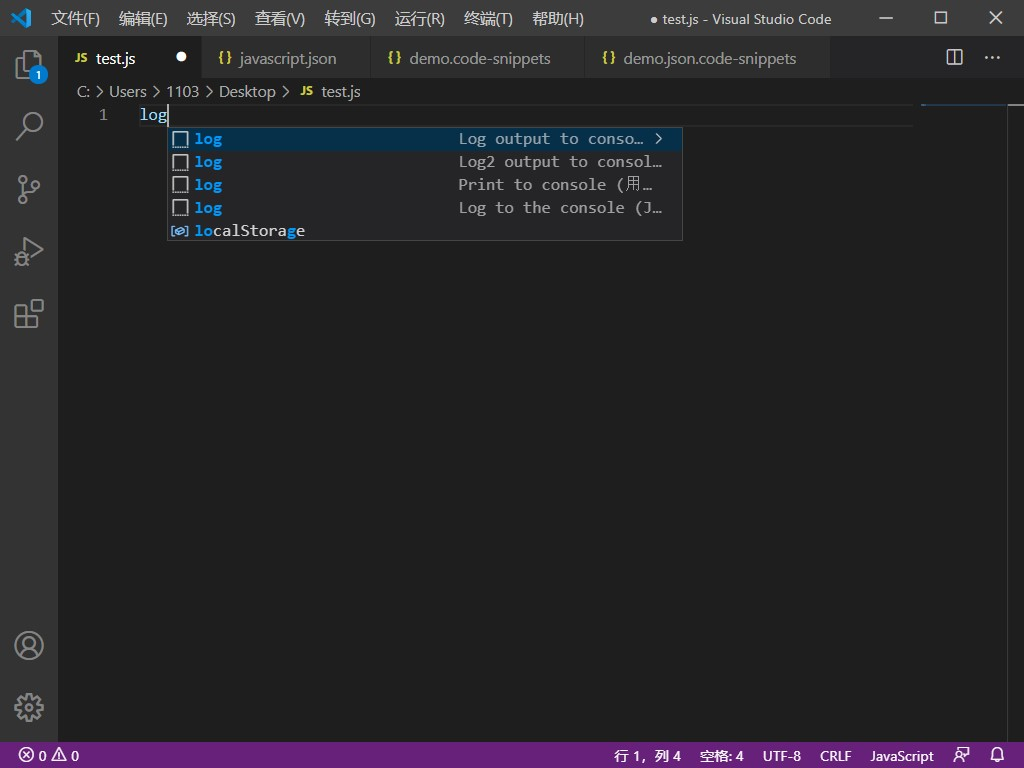
Task: Select the 'Log2 output to console' suggestion
Action: 425,162
